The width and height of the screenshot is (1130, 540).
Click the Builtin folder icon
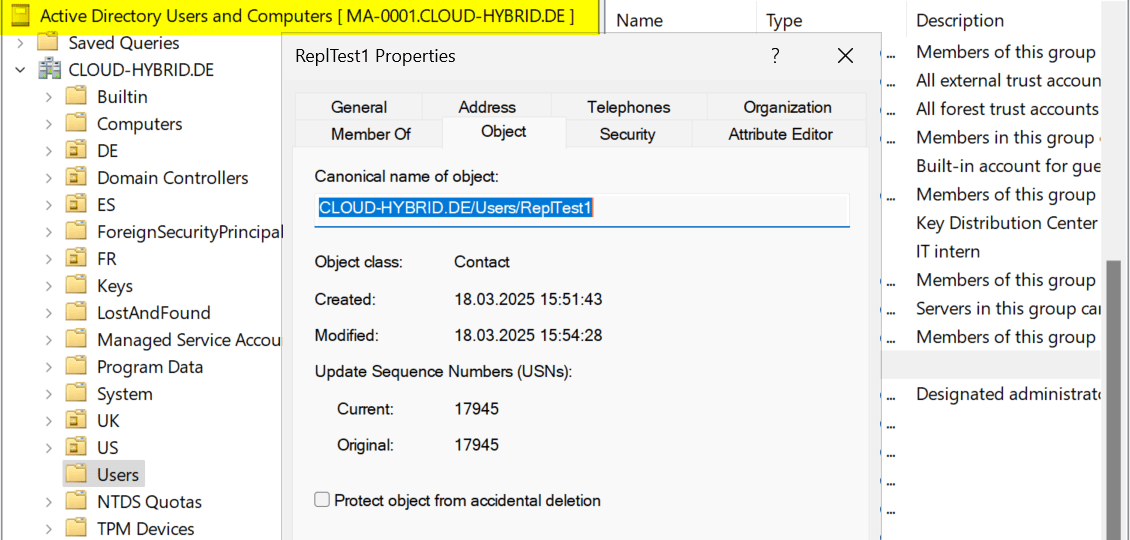77,97
